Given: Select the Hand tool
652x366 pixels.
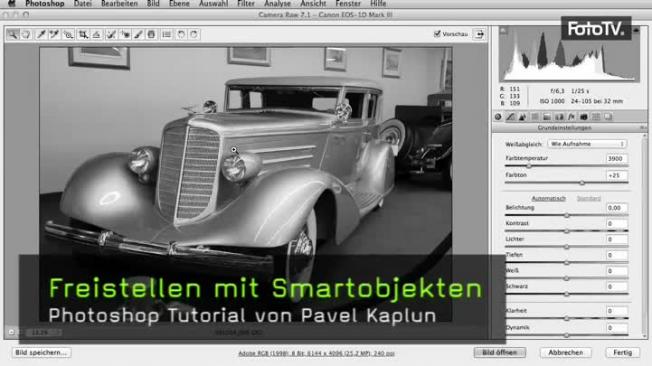Looking at the screenshot, I should pyautogui.click(x=27, y=34).
